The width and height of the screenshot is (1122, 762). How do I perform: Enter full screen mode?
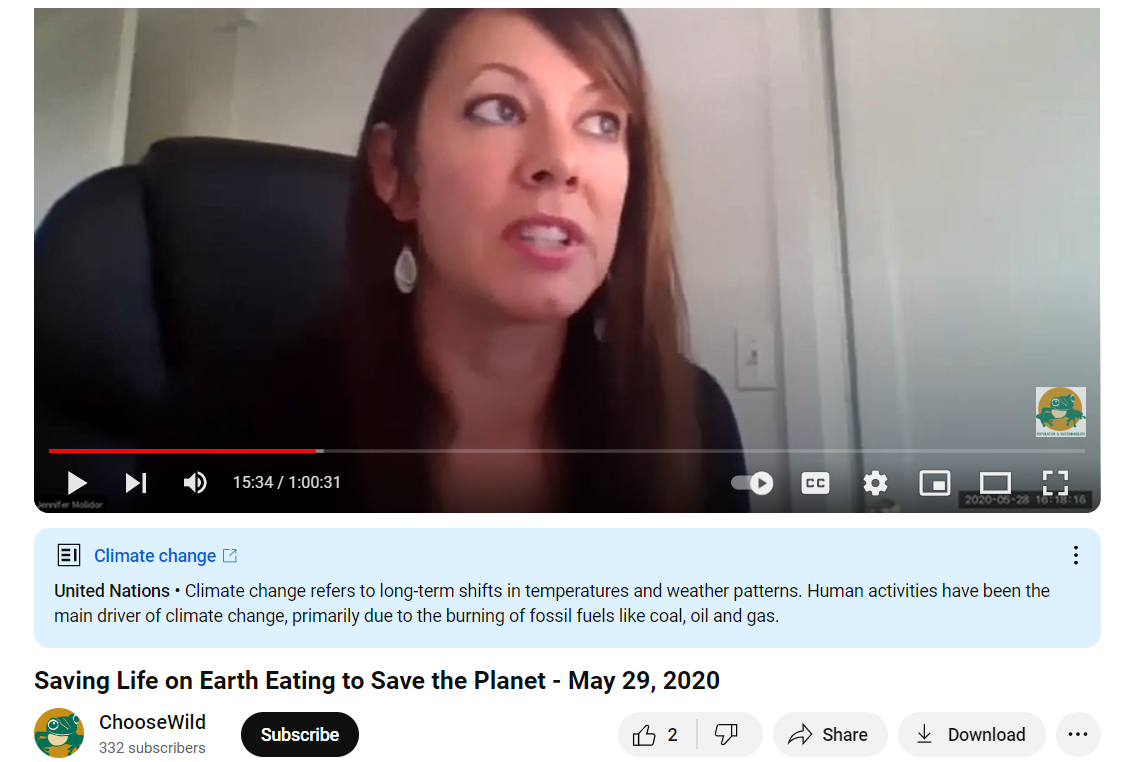click(1055, 483)
